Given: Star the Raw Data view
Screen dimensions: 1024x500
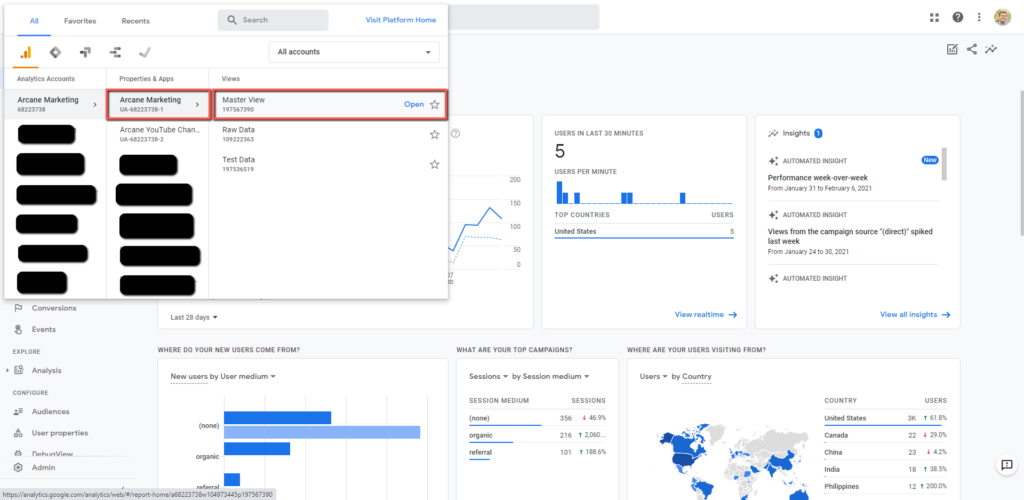Looking at the screenshot, I should point(434,134).
